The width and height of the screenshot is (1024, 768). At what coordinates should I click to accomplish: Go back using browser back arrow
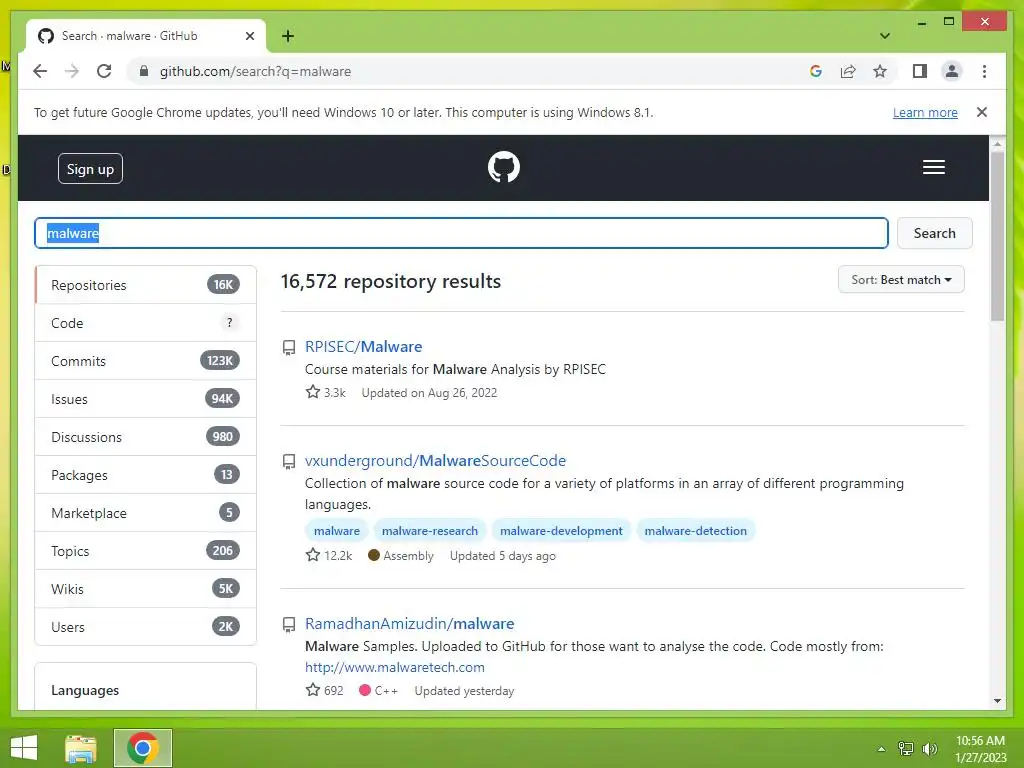40,71
